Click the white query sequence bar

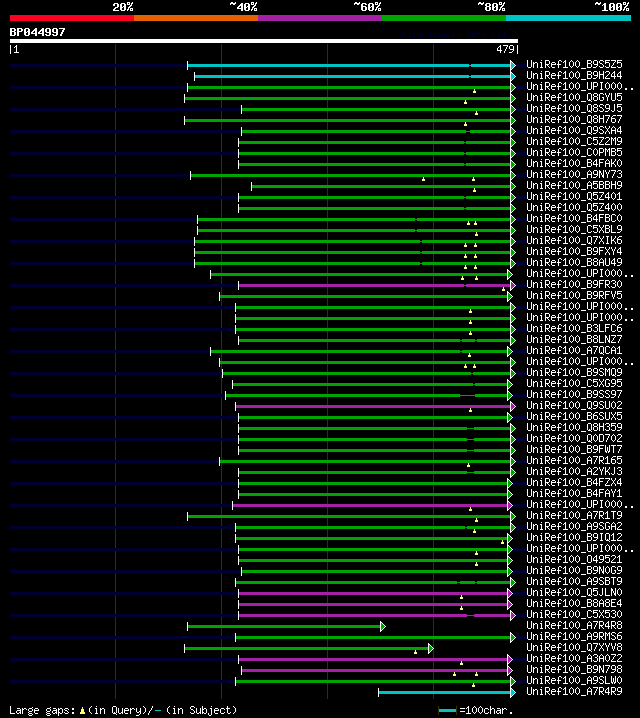pyautogui.click(x=264, y=41)
